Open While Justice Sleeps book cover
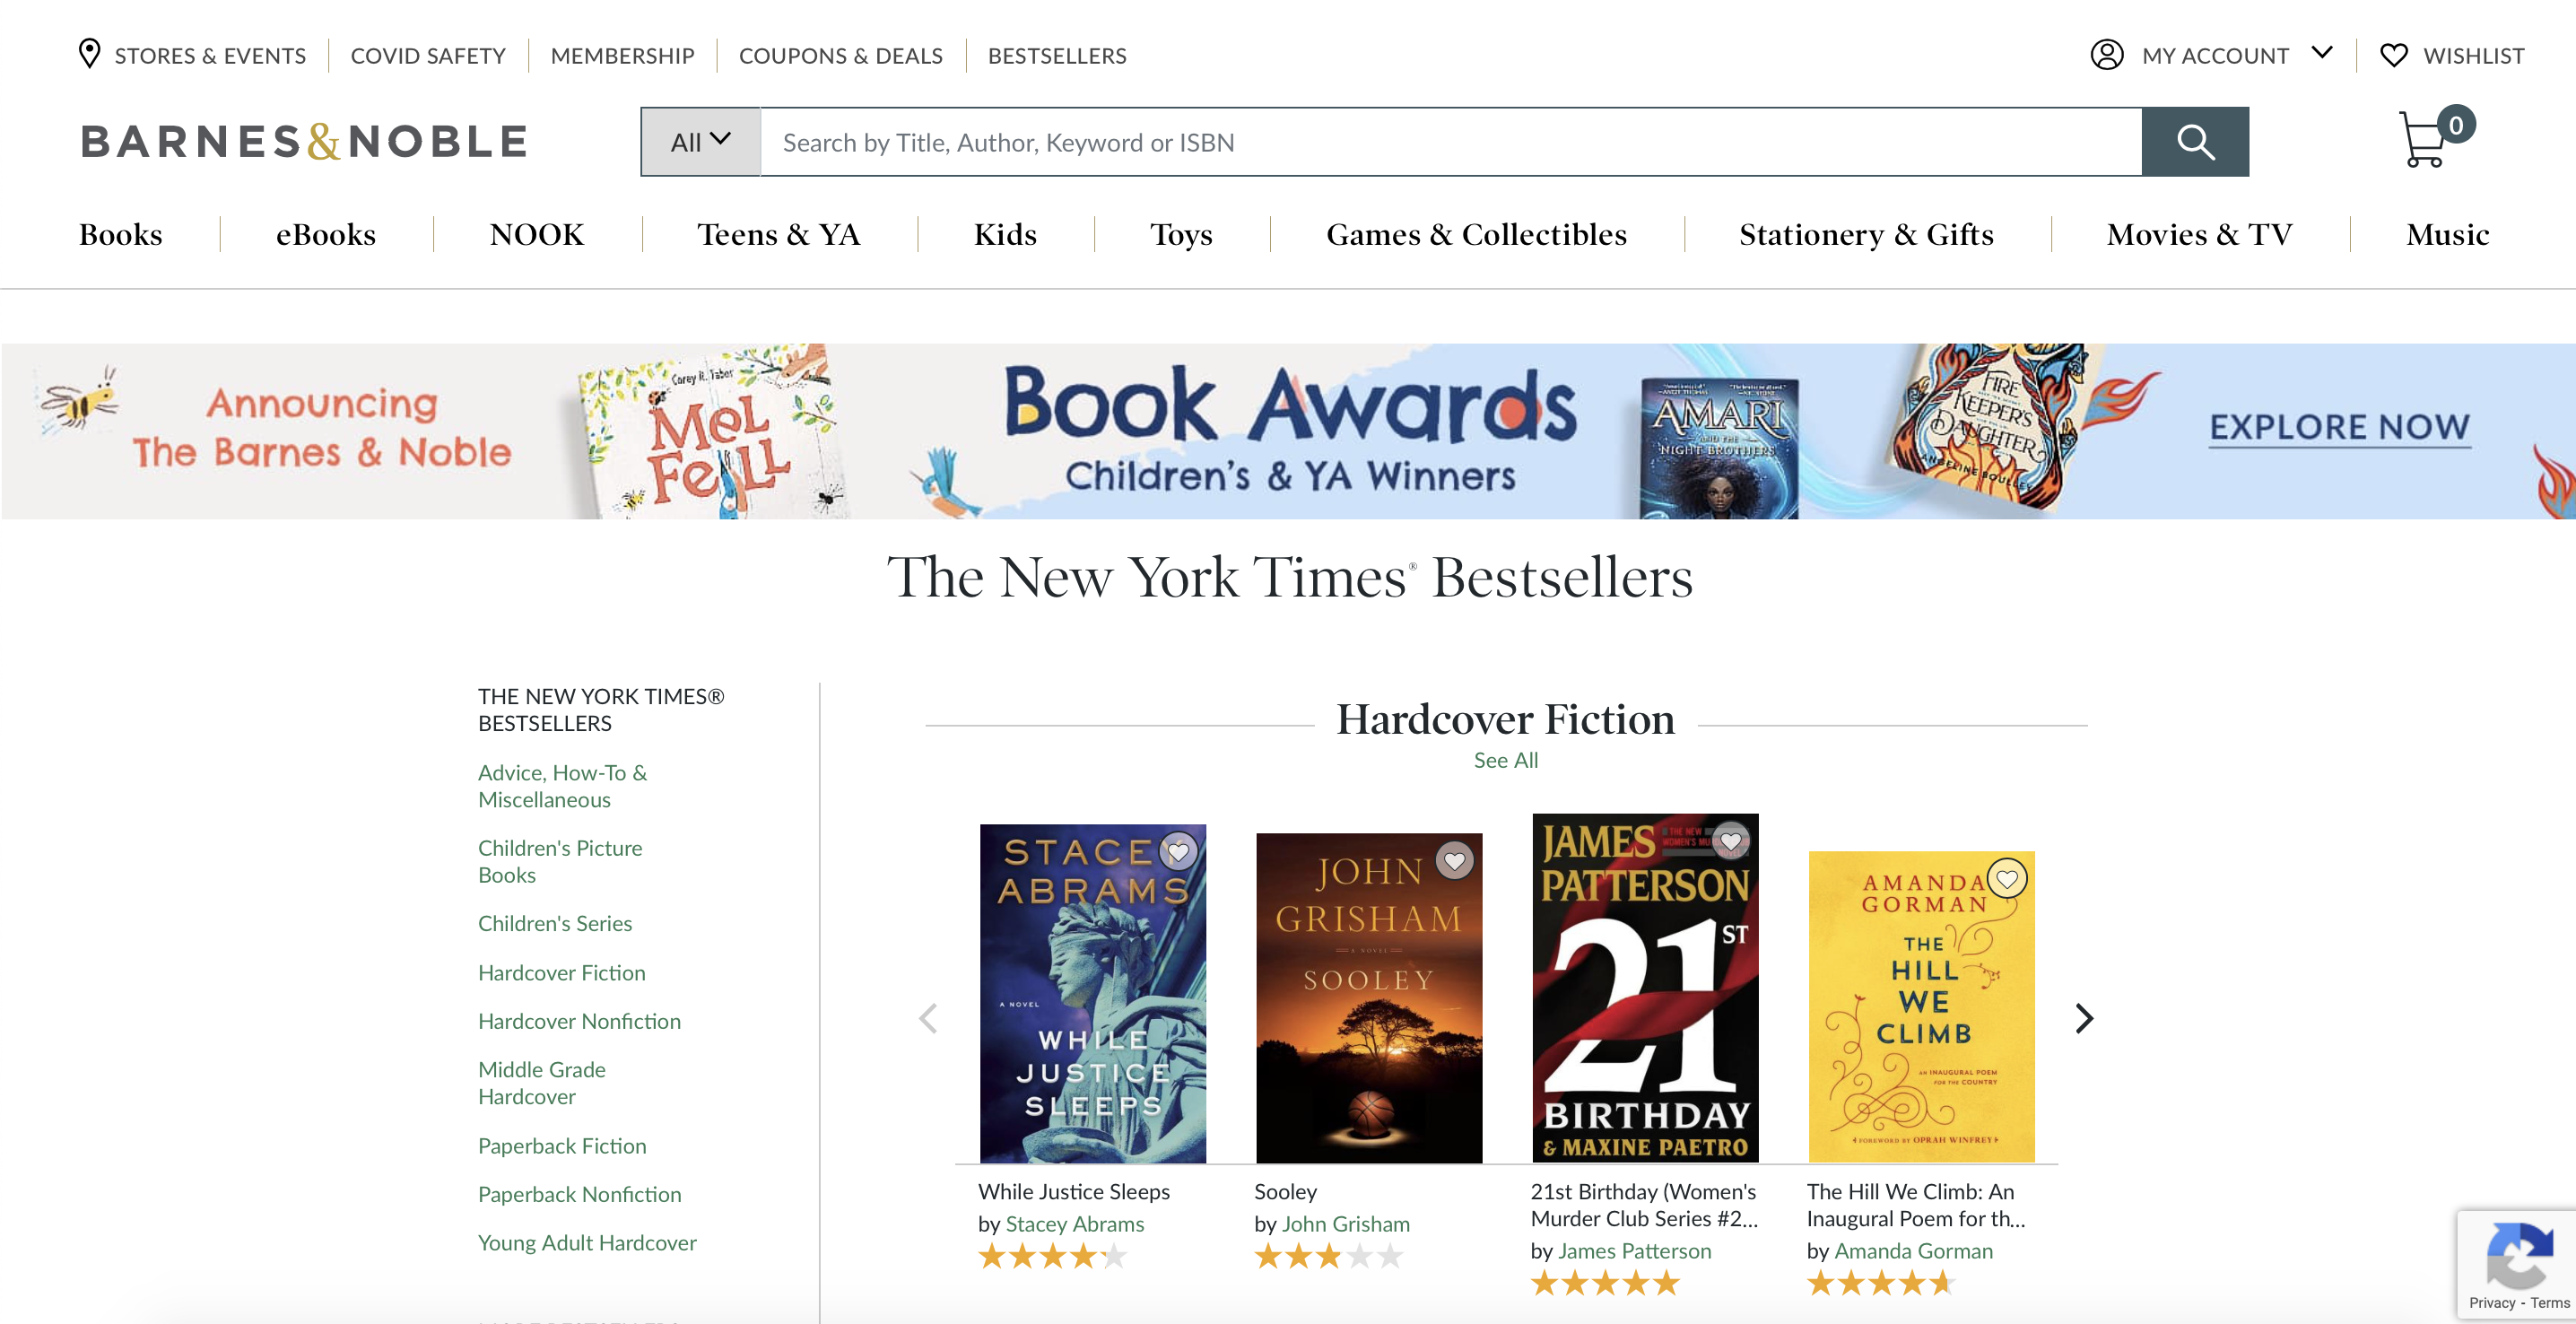 click(1093, 993)
